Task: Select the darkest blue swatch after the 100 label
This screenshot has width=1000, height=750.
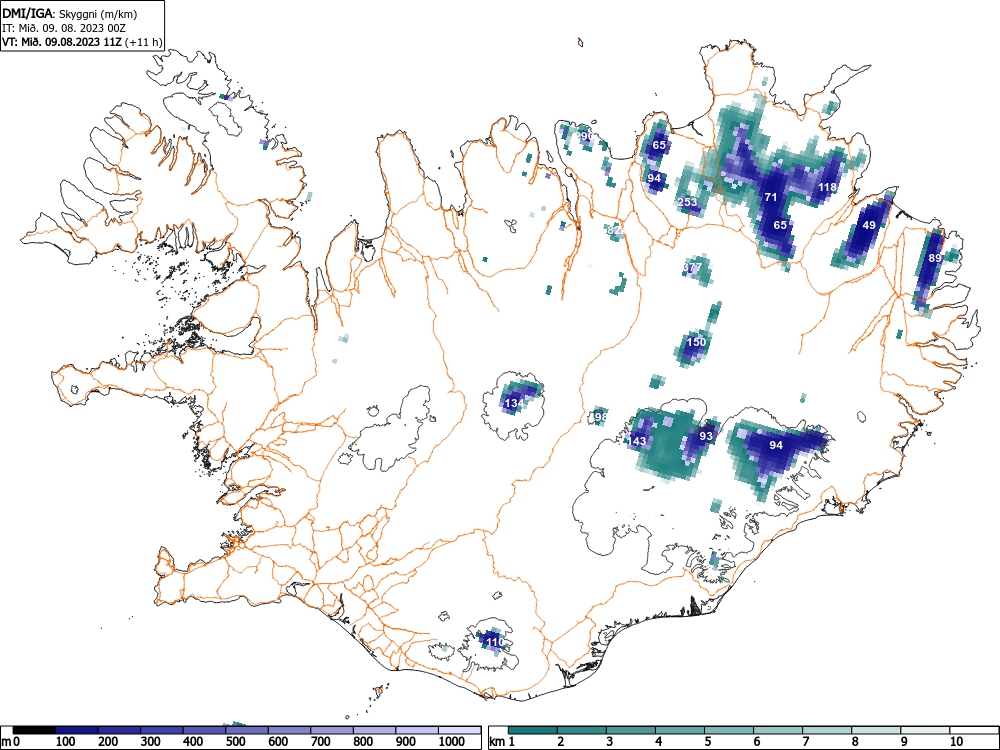Action: click(x=77, y=730)
